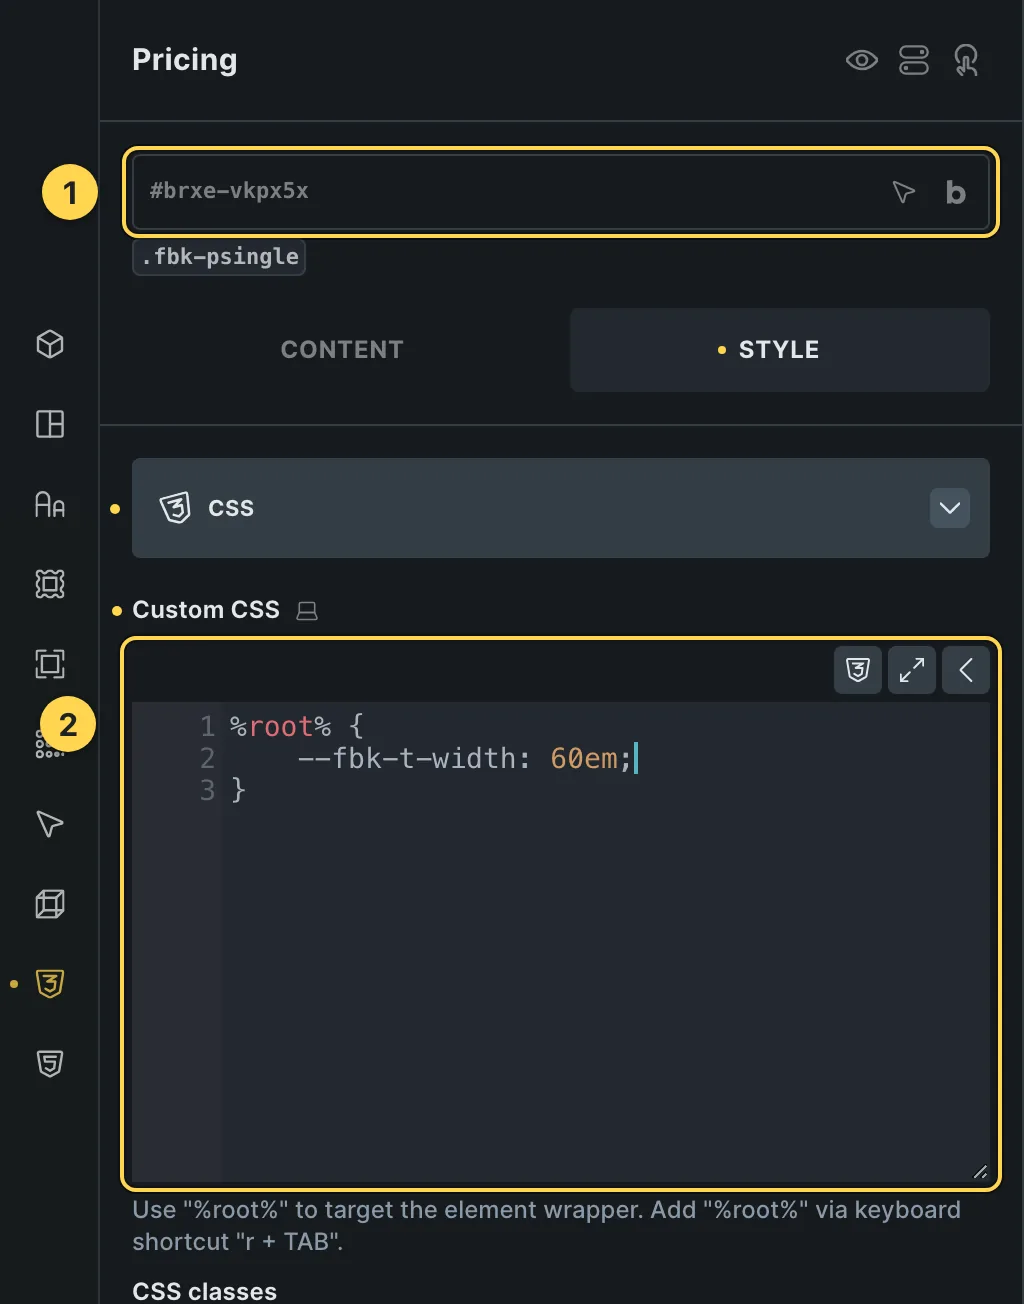
Task: Switch to the STYLE tab
Action: (x=780, y=350)
